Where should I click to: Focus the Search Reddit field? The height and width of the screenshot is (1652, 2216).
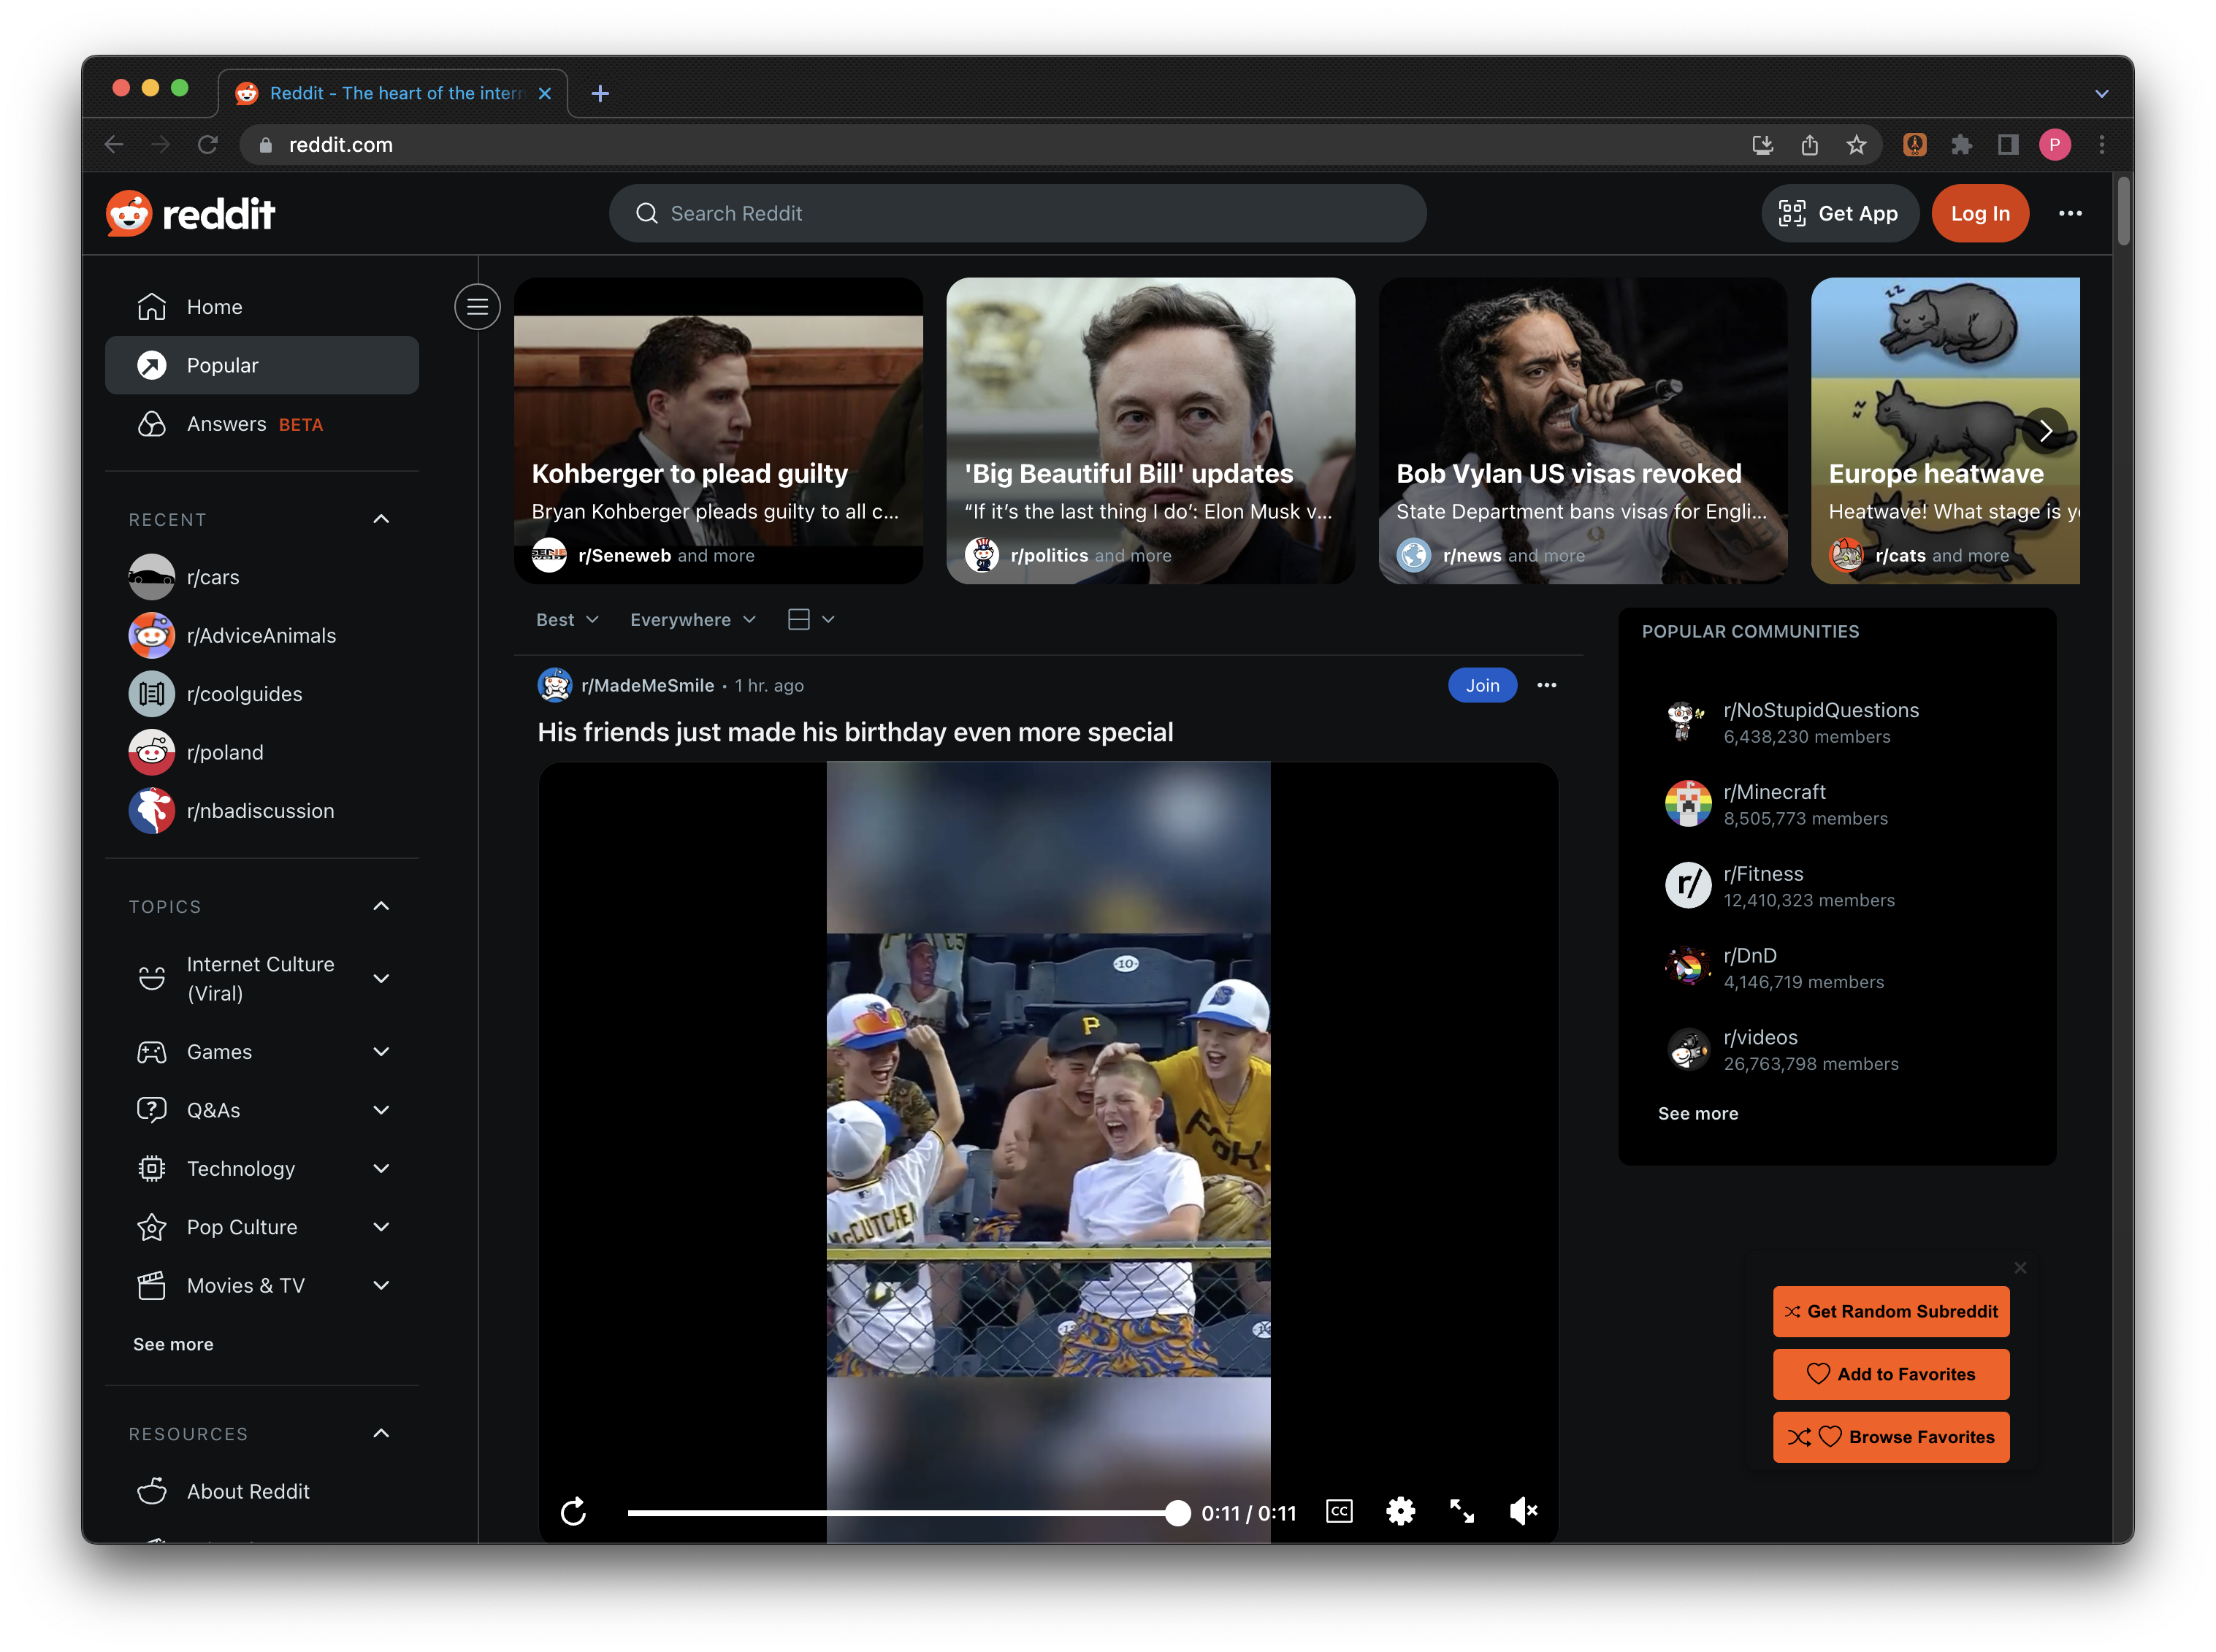point(1017,213)
